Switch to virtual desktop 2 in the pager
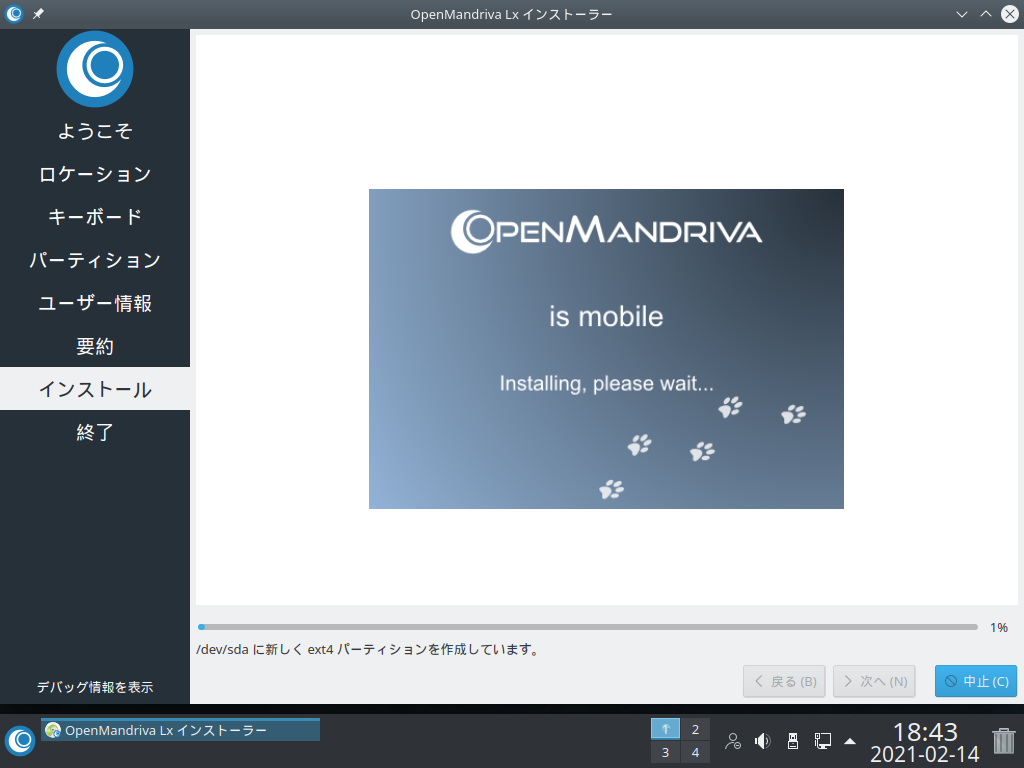Screen dimensions: 1024x768 coord(696,729)
